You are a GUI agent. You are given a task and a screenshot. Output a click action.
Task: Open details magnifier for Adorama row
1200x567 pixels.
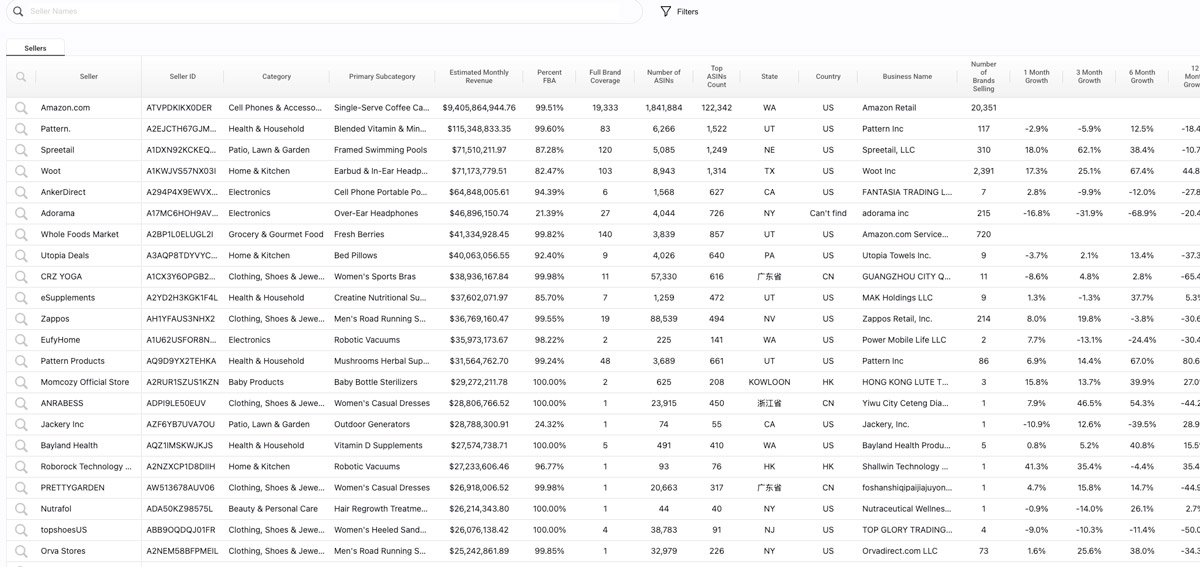point(21,213)
